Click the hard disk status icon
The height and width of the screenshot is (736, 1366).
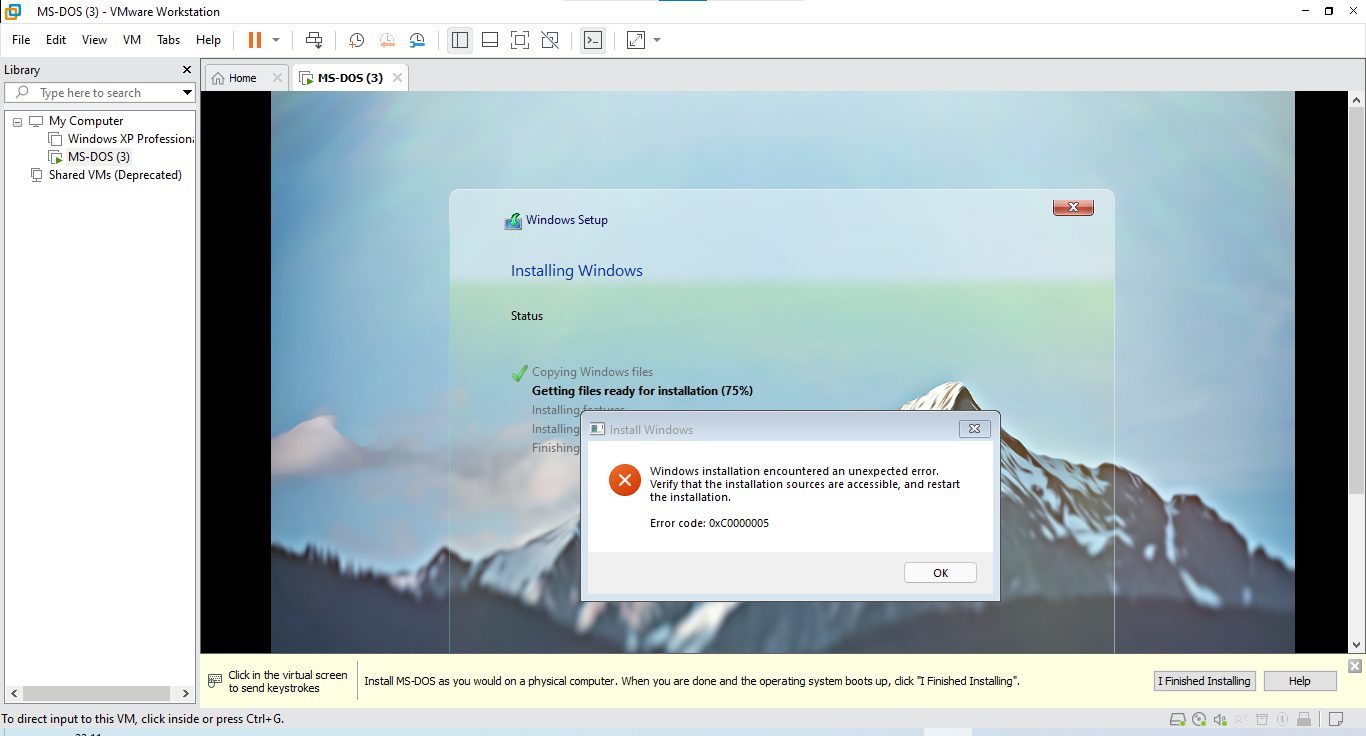pyautogui.click(x=1178, y=719)
